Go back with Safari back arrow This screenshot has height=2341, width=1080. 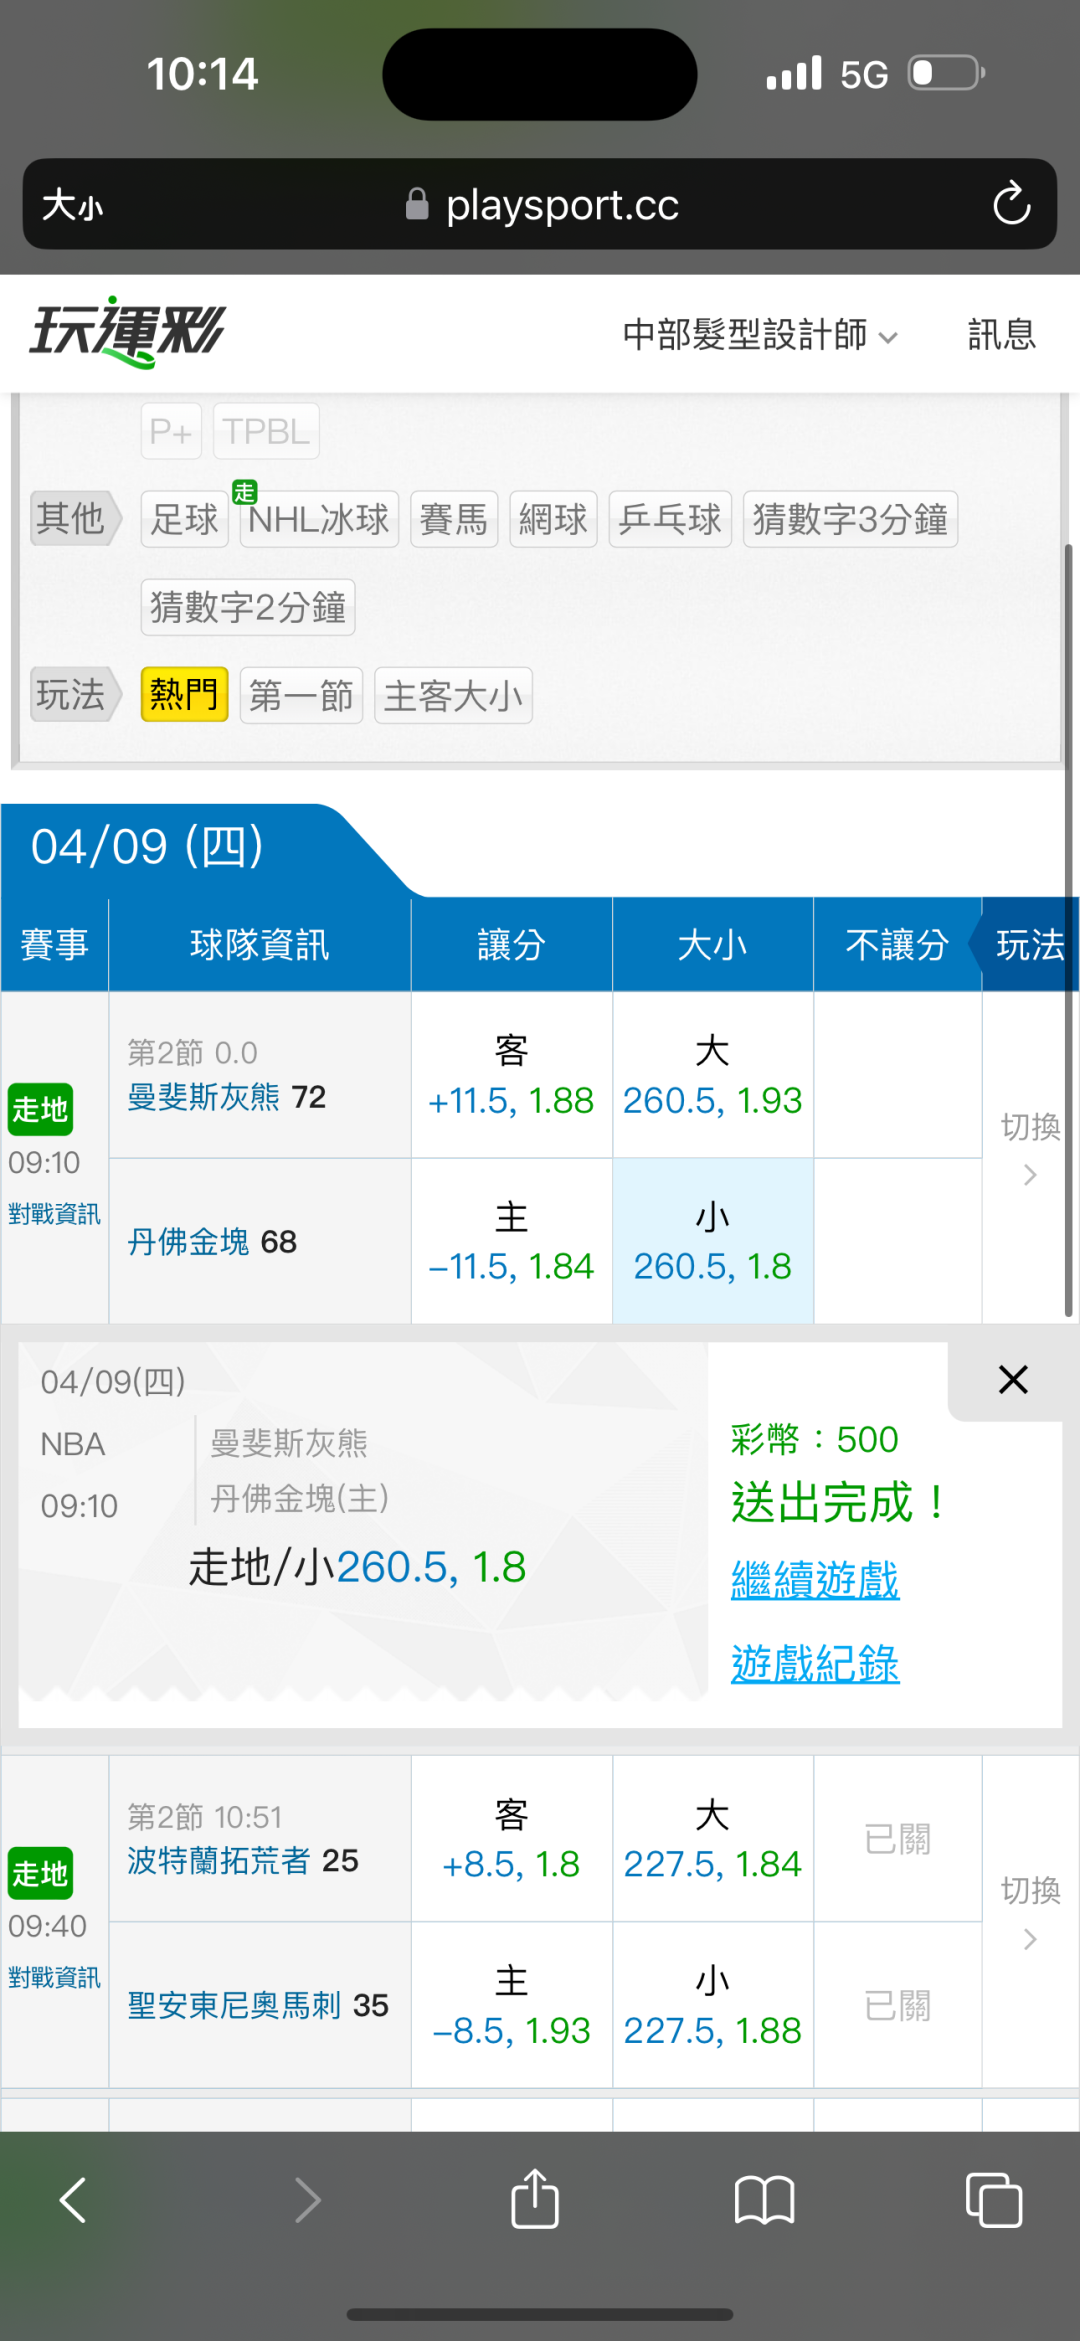tap(73, 2200)
